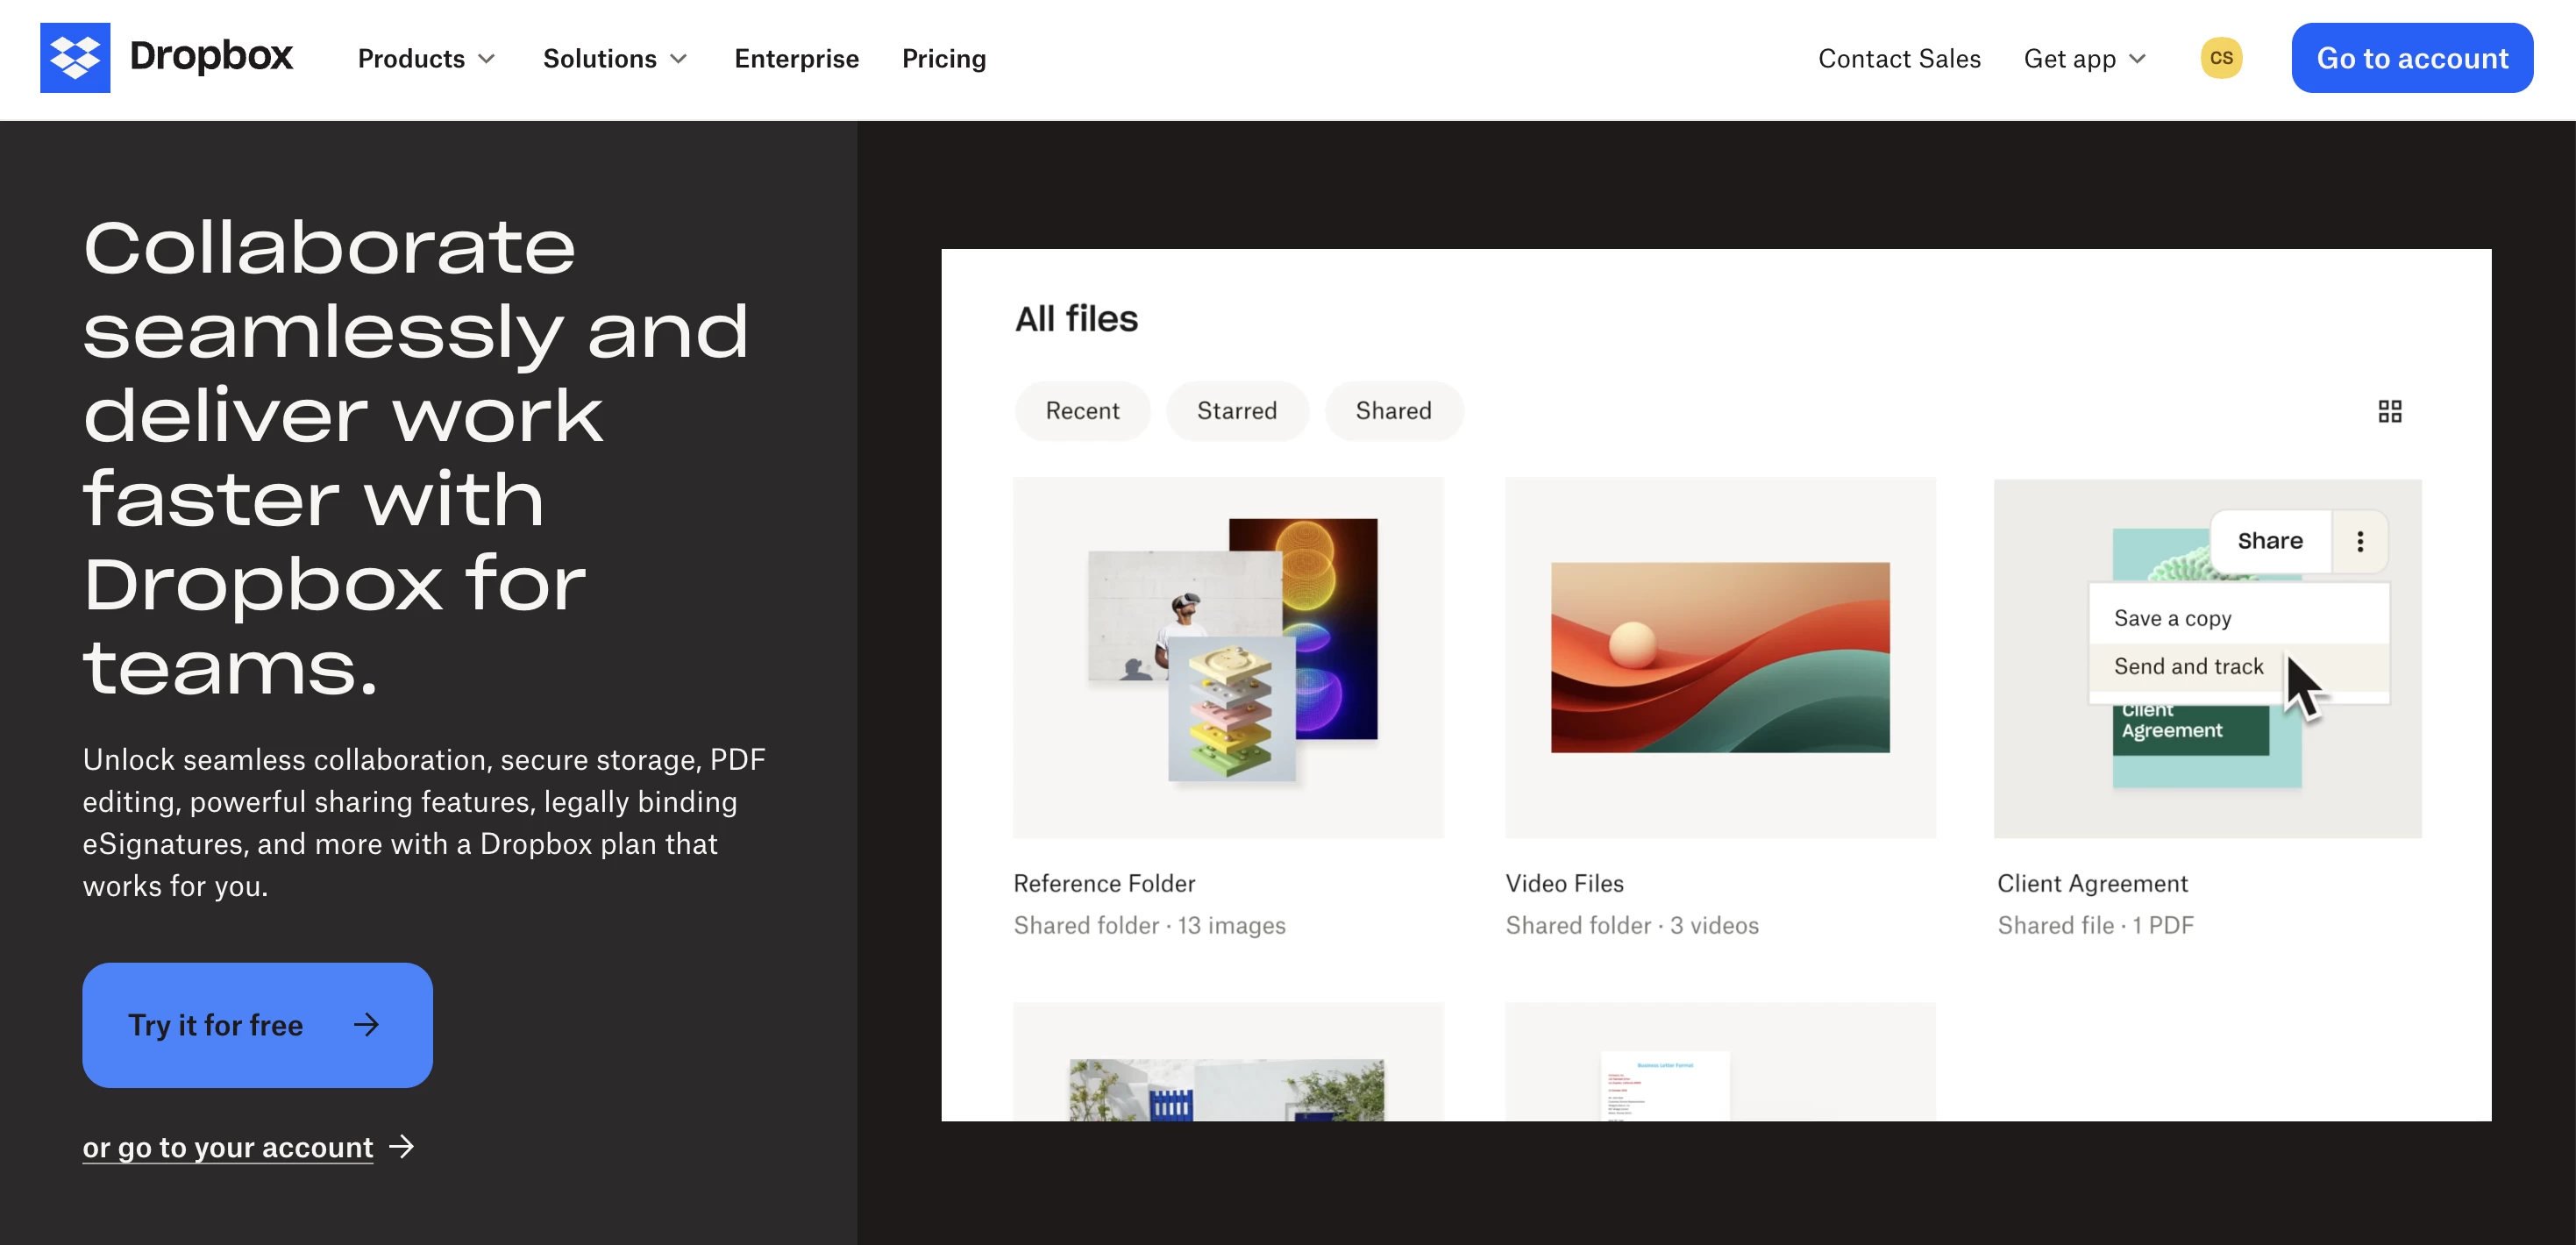Click Try it for free button
The height and width of the screenshot is (1245, 2576).
click(x=257, y=1025)
